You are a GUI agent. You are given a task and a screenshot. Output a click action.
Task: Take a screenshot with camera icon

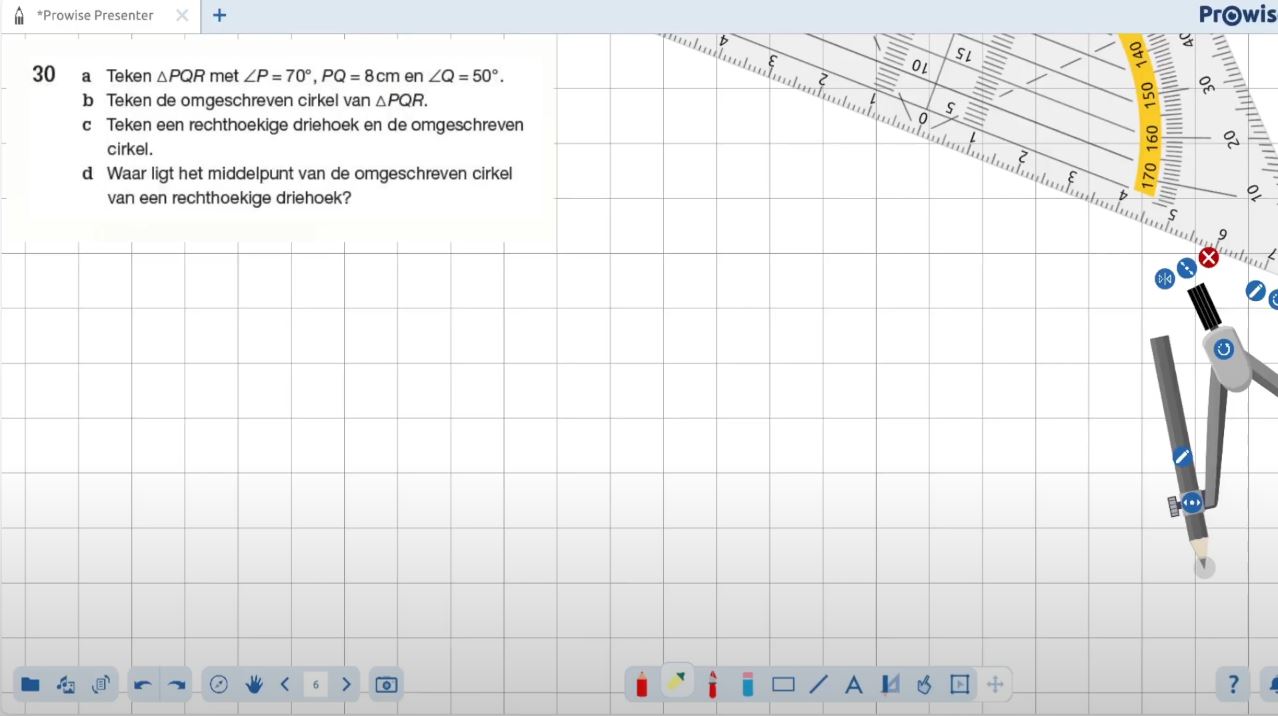[x=386, y=685]
